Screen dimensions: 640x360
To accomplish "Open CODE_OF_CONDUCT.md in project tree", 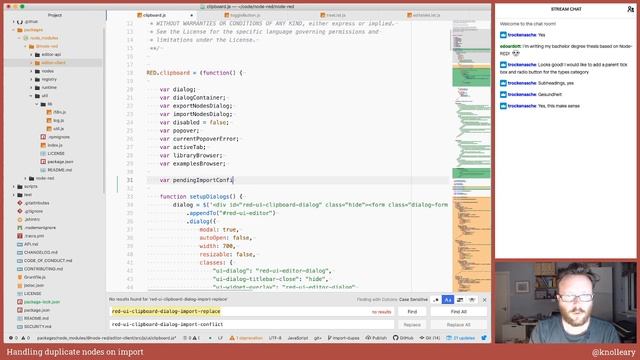I will click(48, 260).
